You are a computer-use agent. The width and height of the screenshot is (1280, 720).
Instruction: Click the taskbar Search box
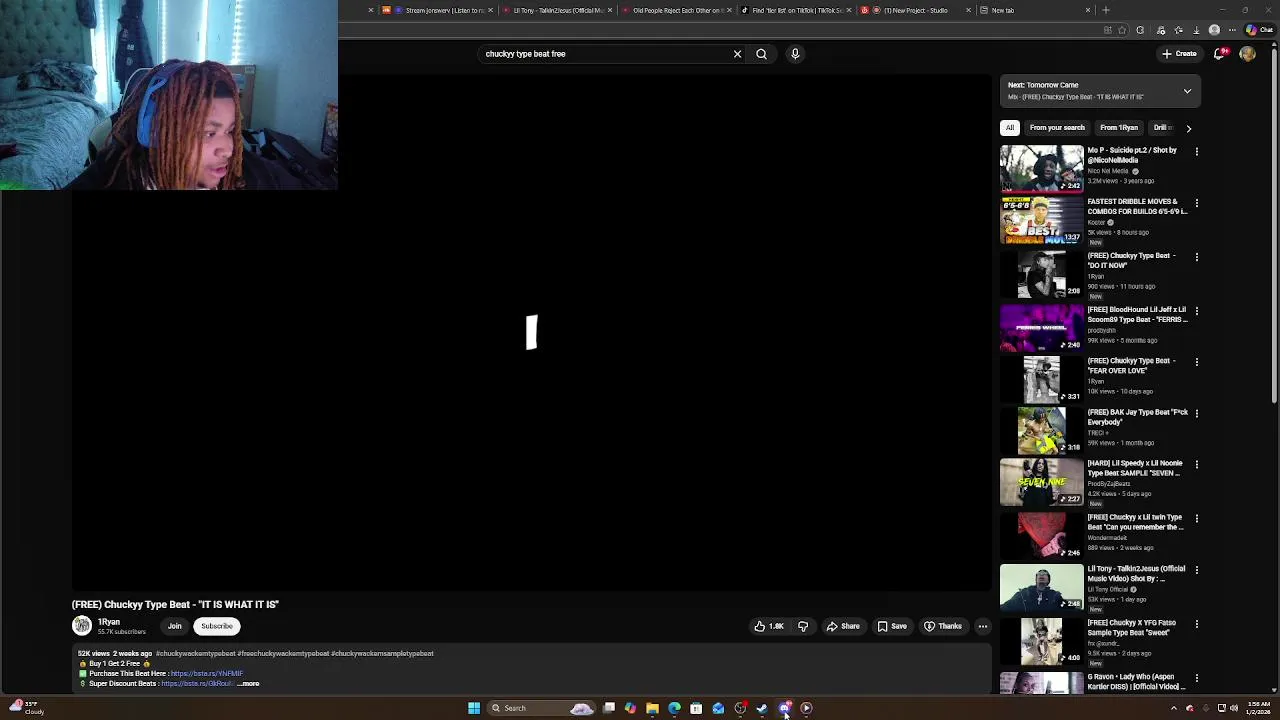540,708
